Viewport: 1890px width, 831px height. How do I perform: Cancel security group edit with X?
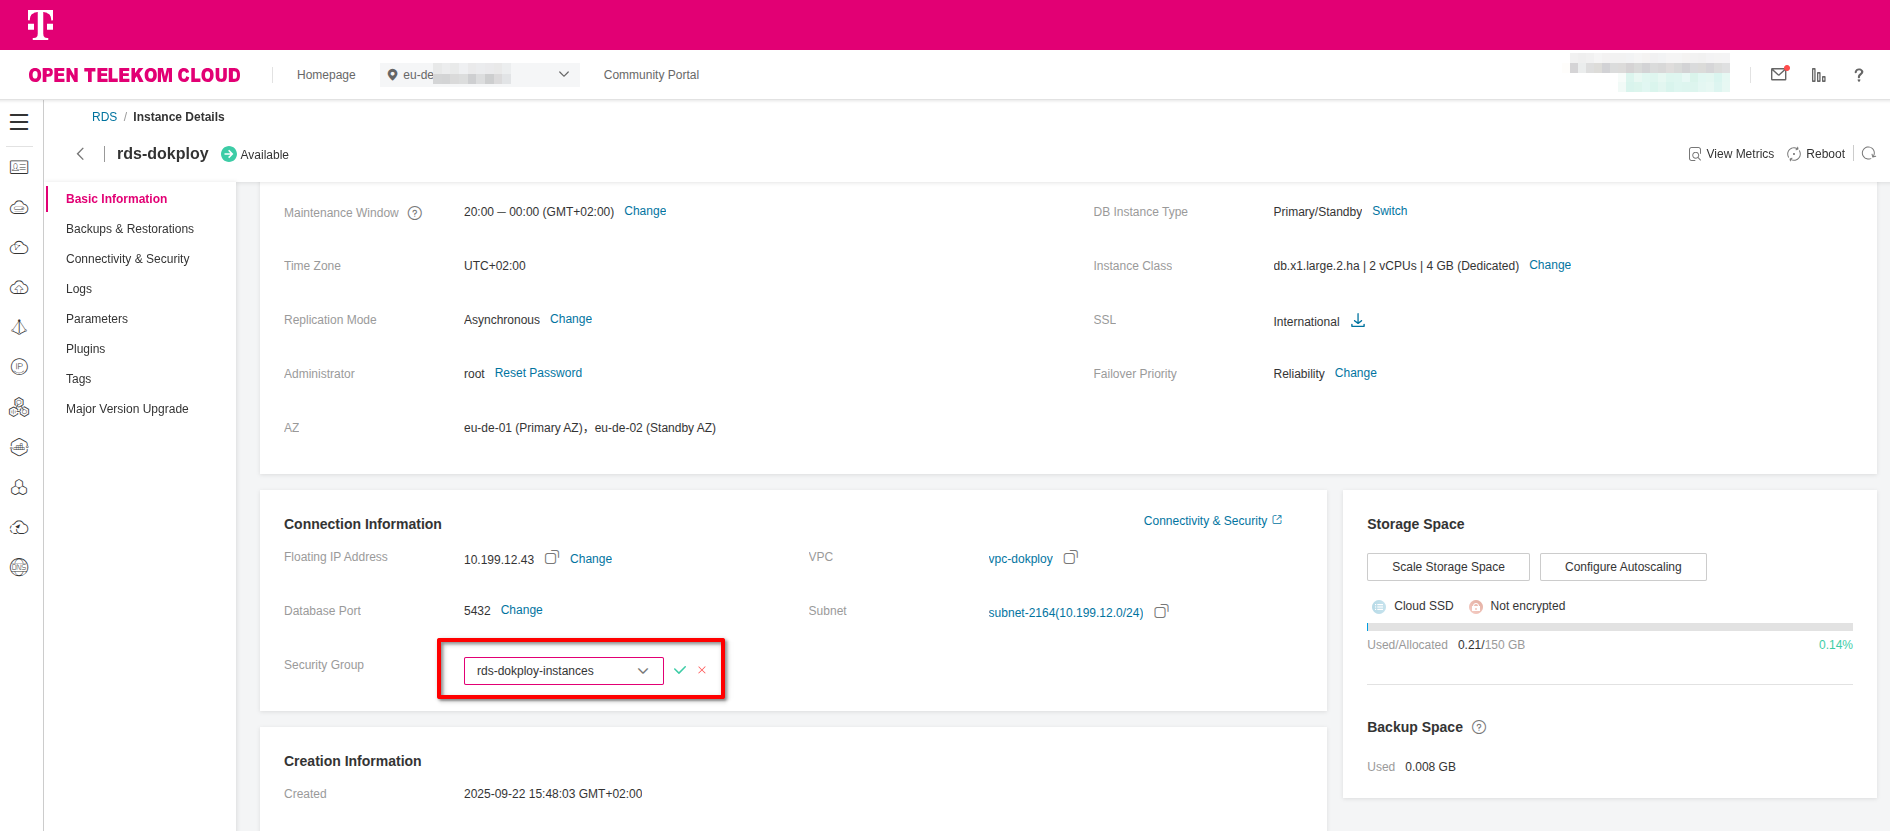[702, 670]
